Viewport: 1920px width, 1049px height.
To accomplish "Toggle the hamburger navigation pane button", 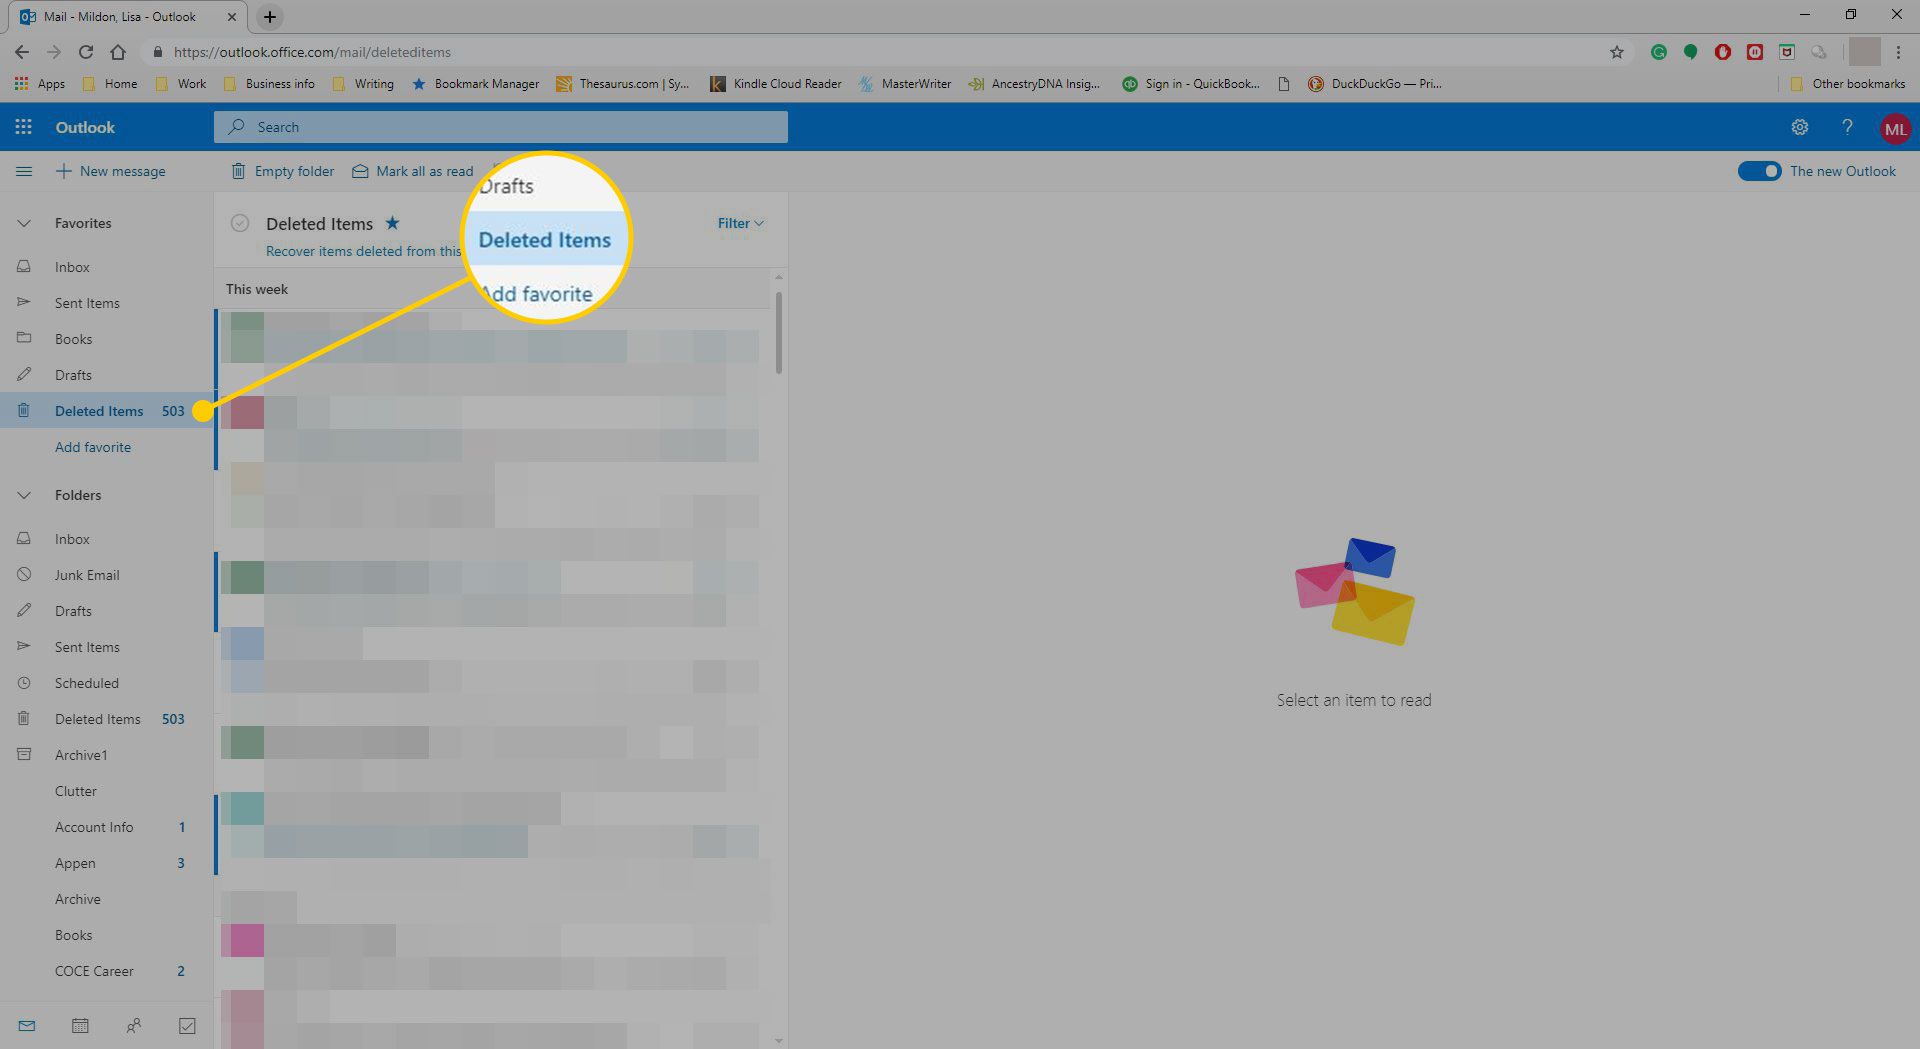I will [24, 171].
